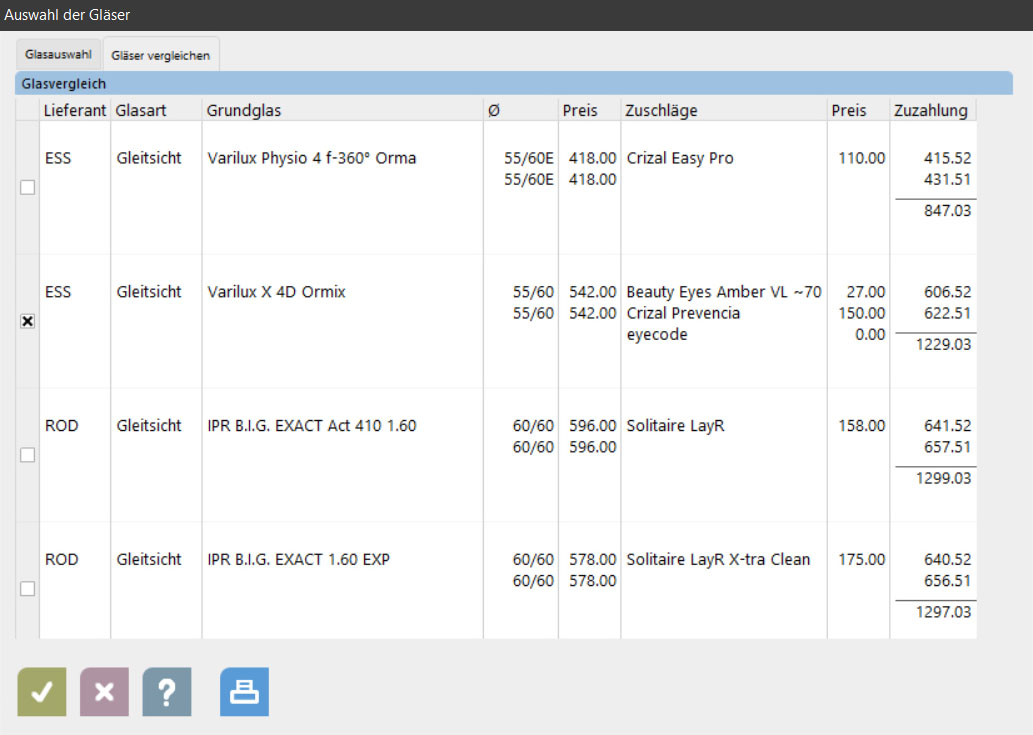Click the Glasart column header
The width and height of the screenshot is (1033, 735).
(x=142, y=110)
